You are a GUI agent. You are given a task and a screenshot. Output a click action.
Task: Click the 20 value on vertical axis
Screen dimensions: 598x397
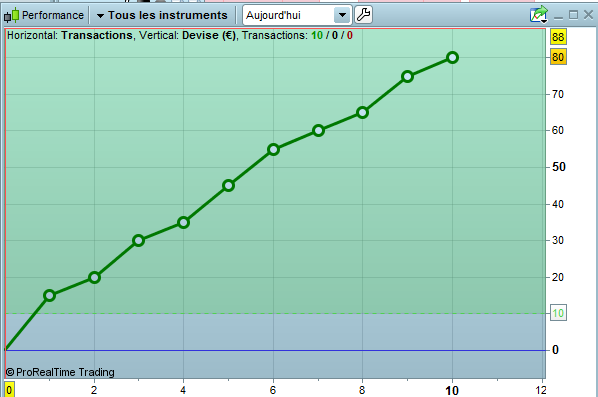tap(558, 278)
